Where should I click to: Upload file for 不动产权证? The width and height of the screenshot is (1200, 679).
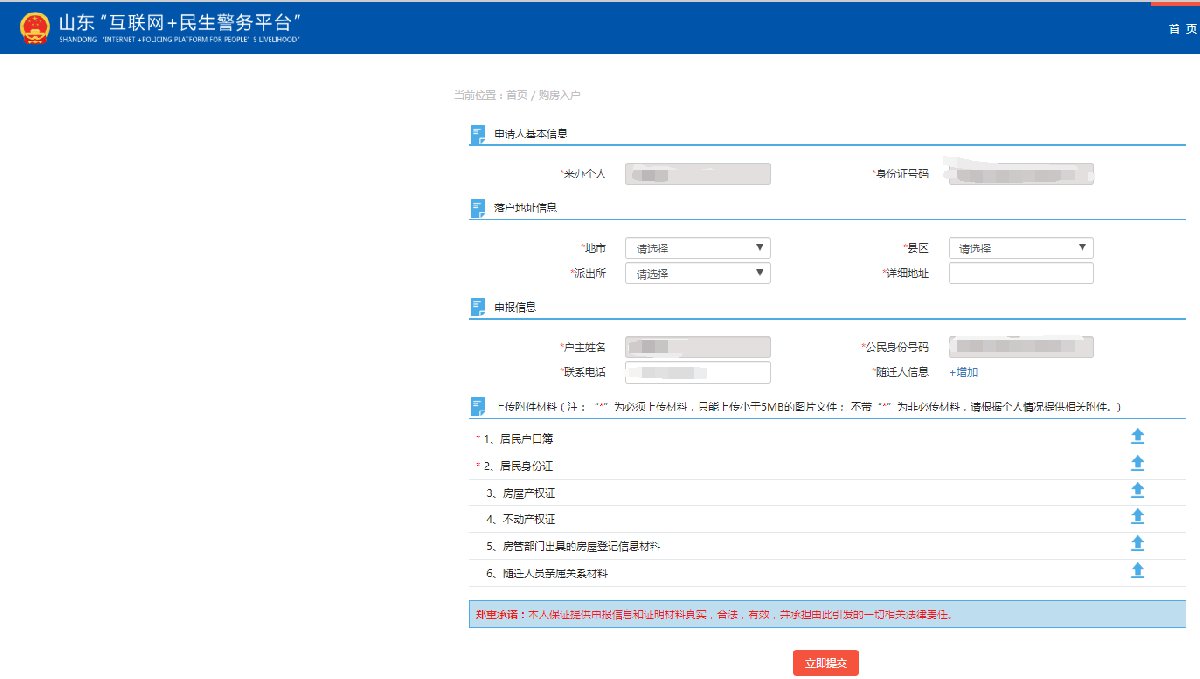point(1137,516)
